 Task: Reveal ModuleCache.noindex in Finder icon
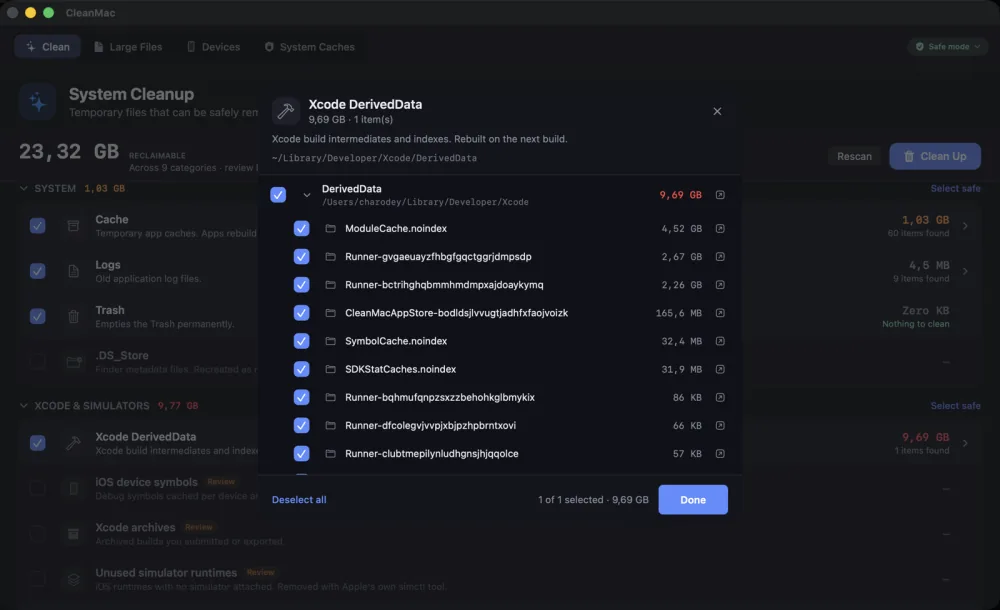720,228
